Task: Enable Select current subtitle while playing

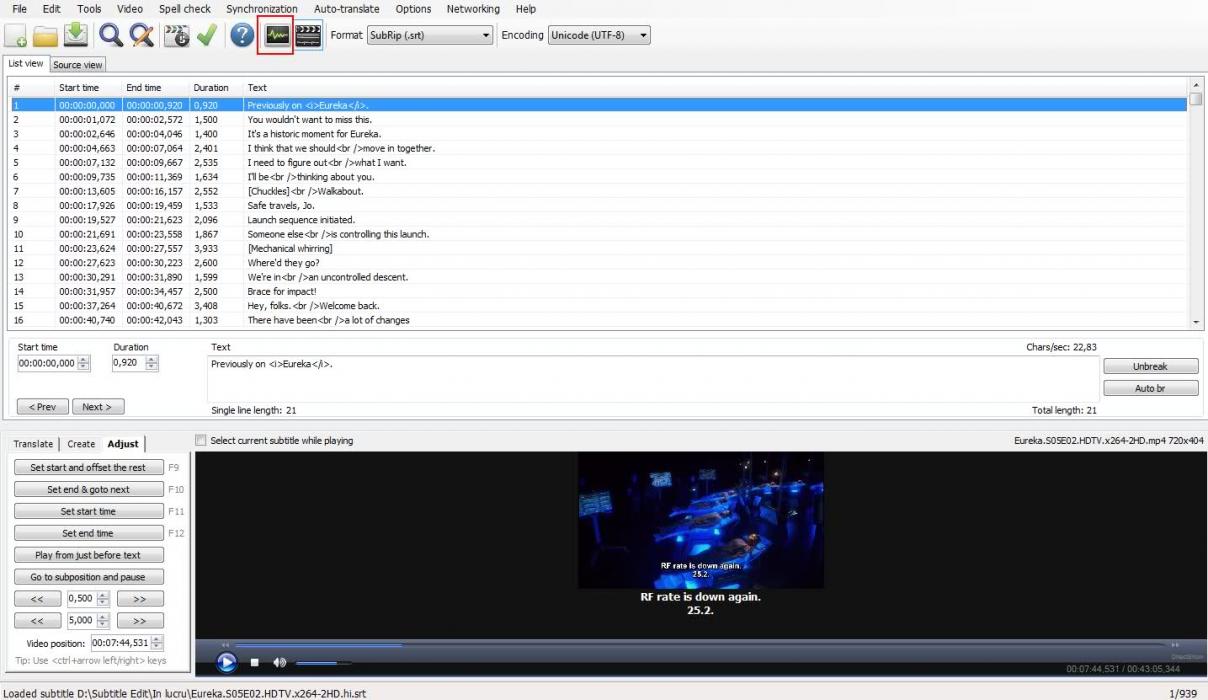Action: tap(202, 441)
